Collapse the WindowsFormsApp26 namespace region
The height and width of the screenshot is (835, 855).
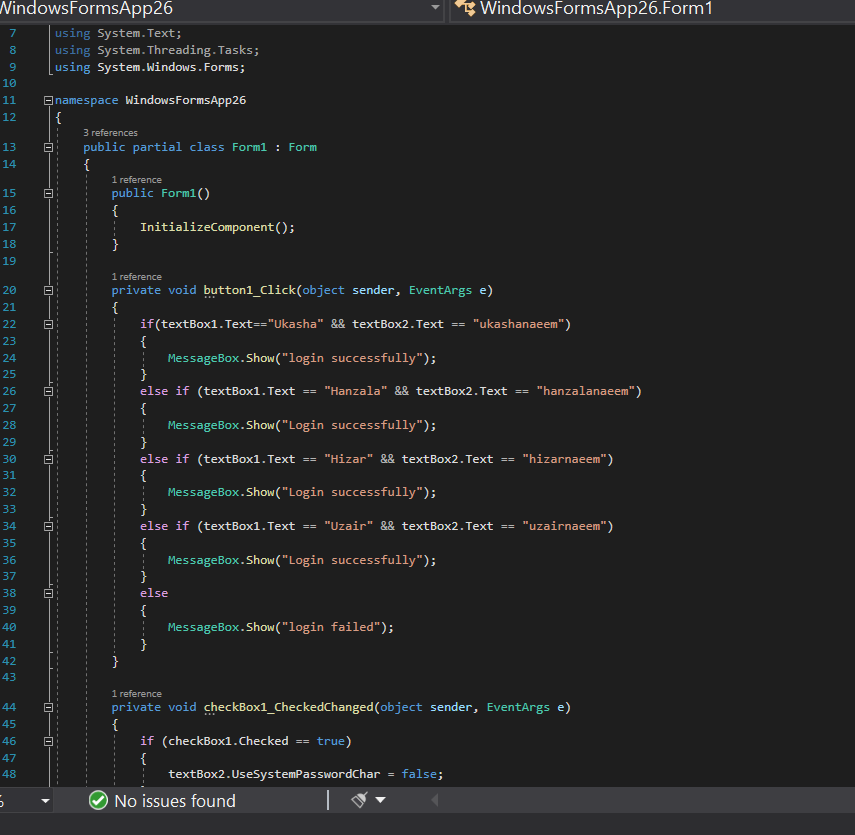(x=47, y=99)
